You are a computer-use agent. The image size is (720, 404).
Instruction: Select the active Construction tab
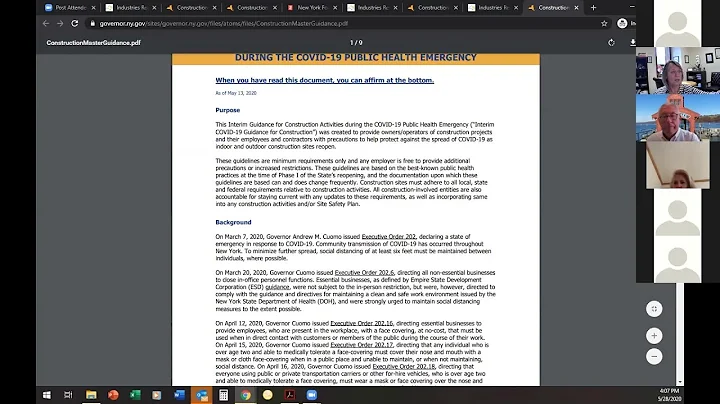click(553, 8)
